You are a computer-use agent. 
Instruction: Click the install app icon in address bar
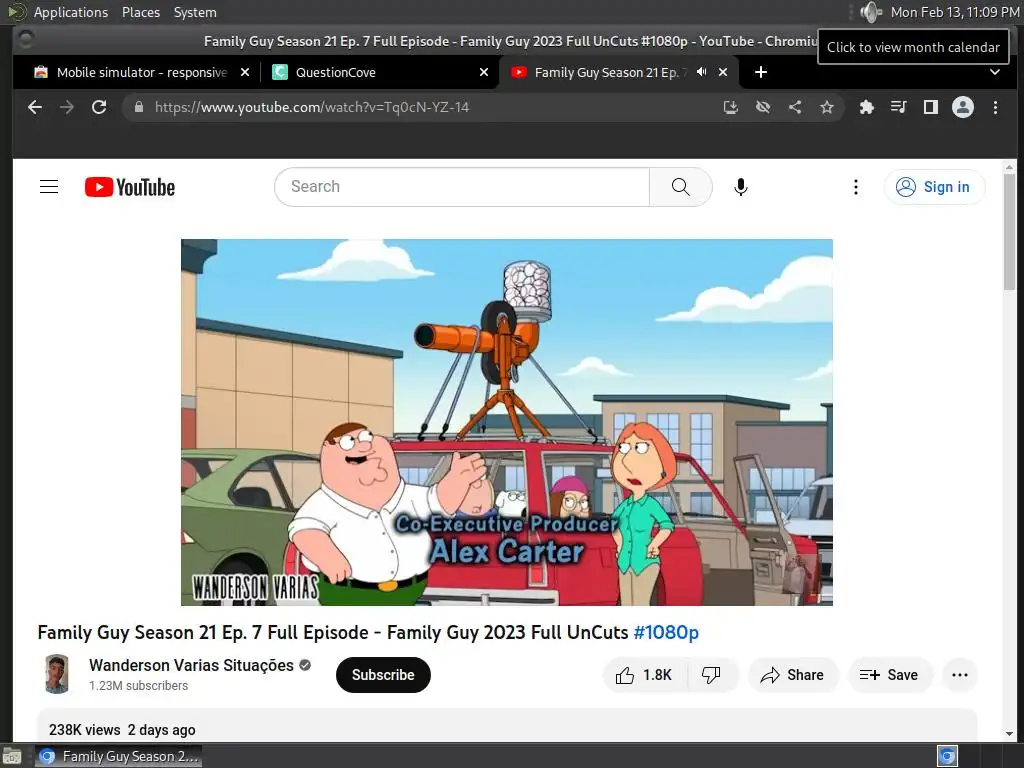(731, 107)
